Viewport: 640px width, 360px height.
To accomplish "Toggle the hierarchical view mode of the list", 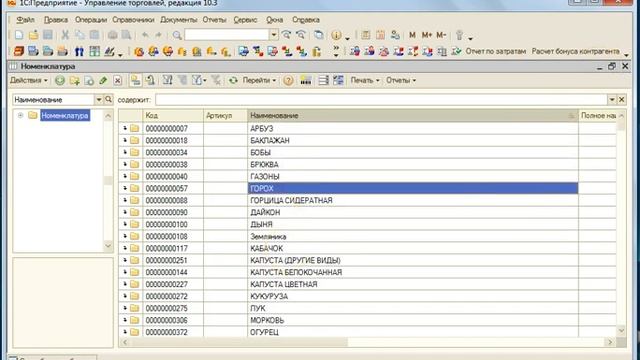I will [x=136, y=80].
